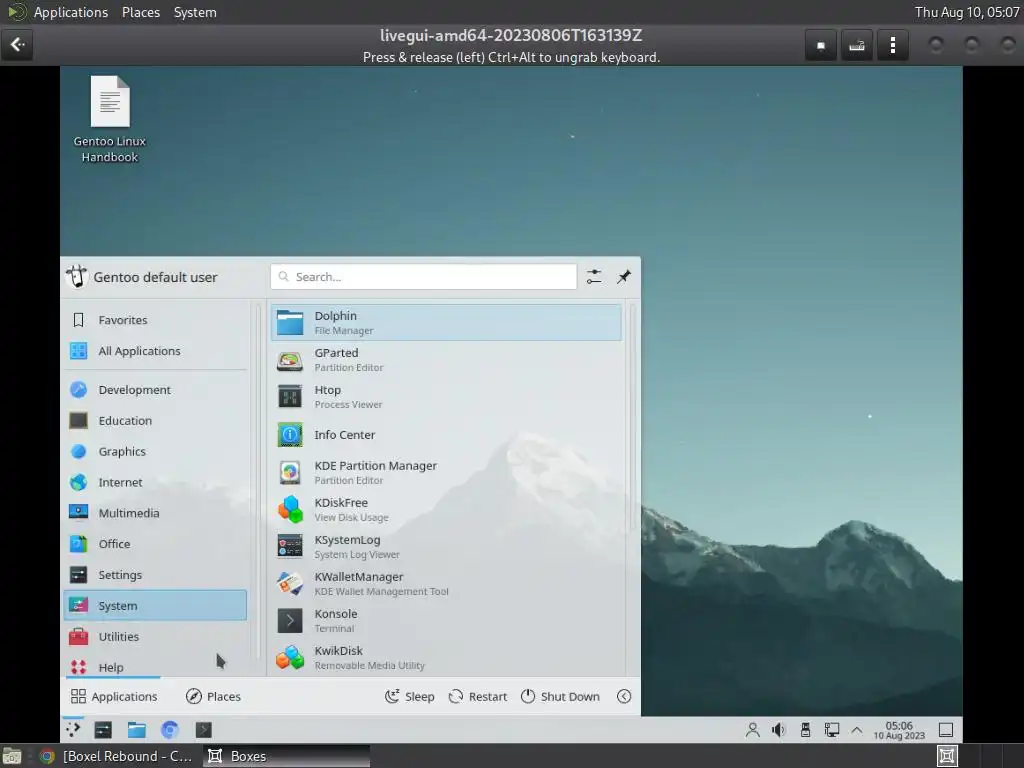Launch GParted partition editor

[x=446, y=360]
